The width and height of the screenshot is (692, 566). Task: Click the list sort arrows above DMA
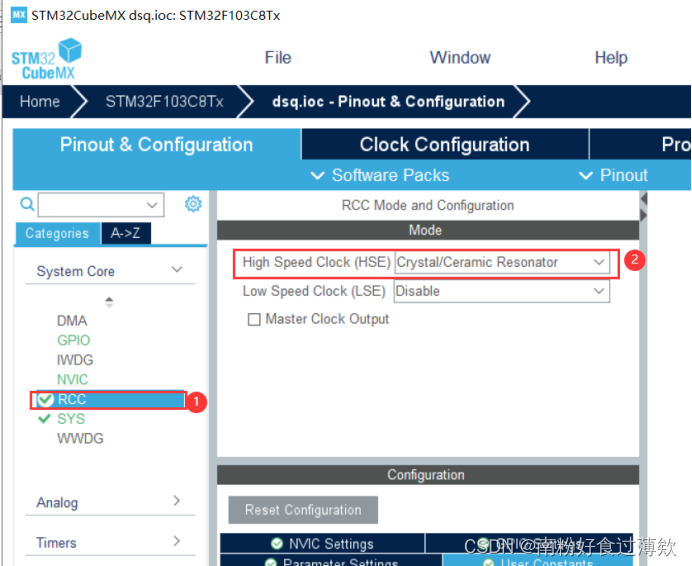pyautogui.click(x=109, y=302)
